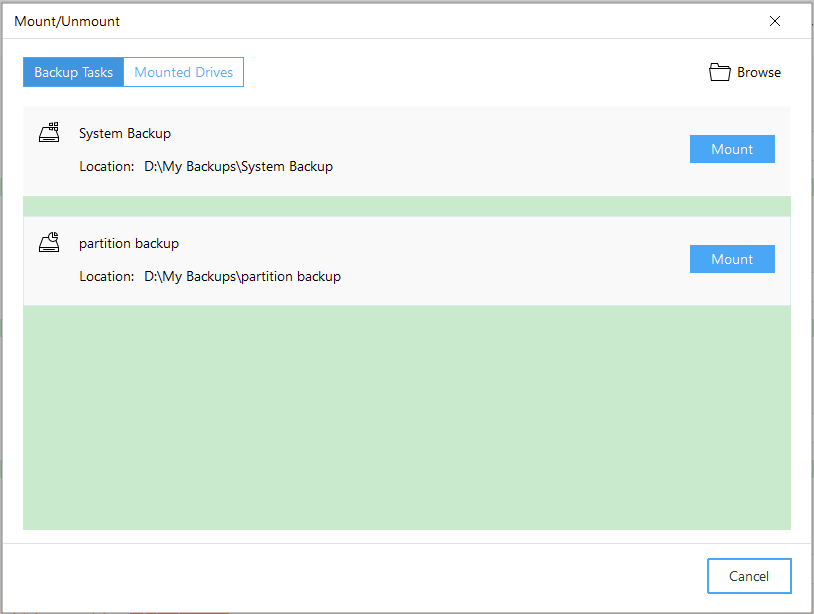Screen dimensions: 814x614
Task: Close the Mount/Unmount window
Action: [x=775, y=21]
